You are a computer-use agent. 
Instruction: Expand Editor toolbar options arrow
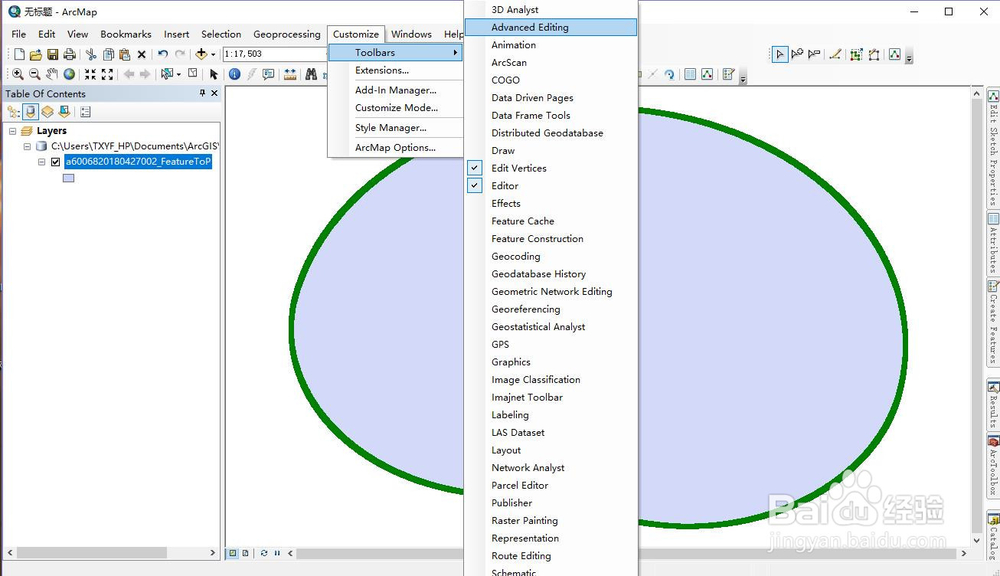743,78
